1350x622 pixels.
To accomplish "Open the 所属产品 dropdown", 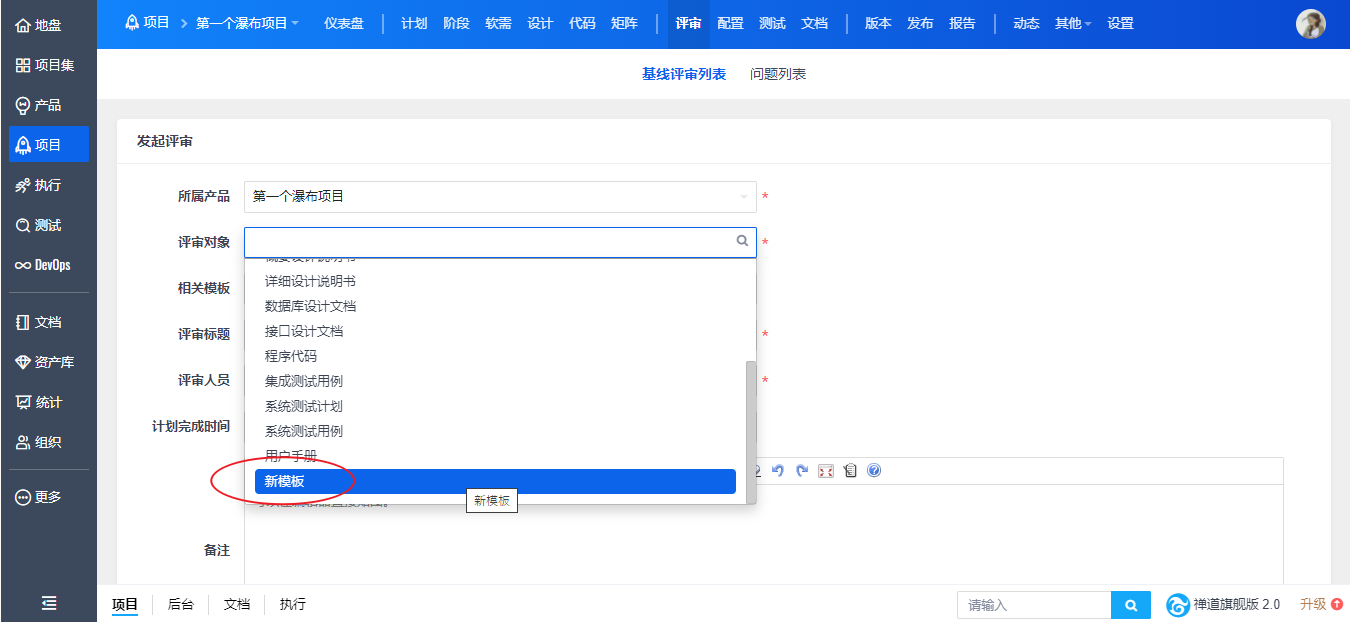I will point(500,196).
